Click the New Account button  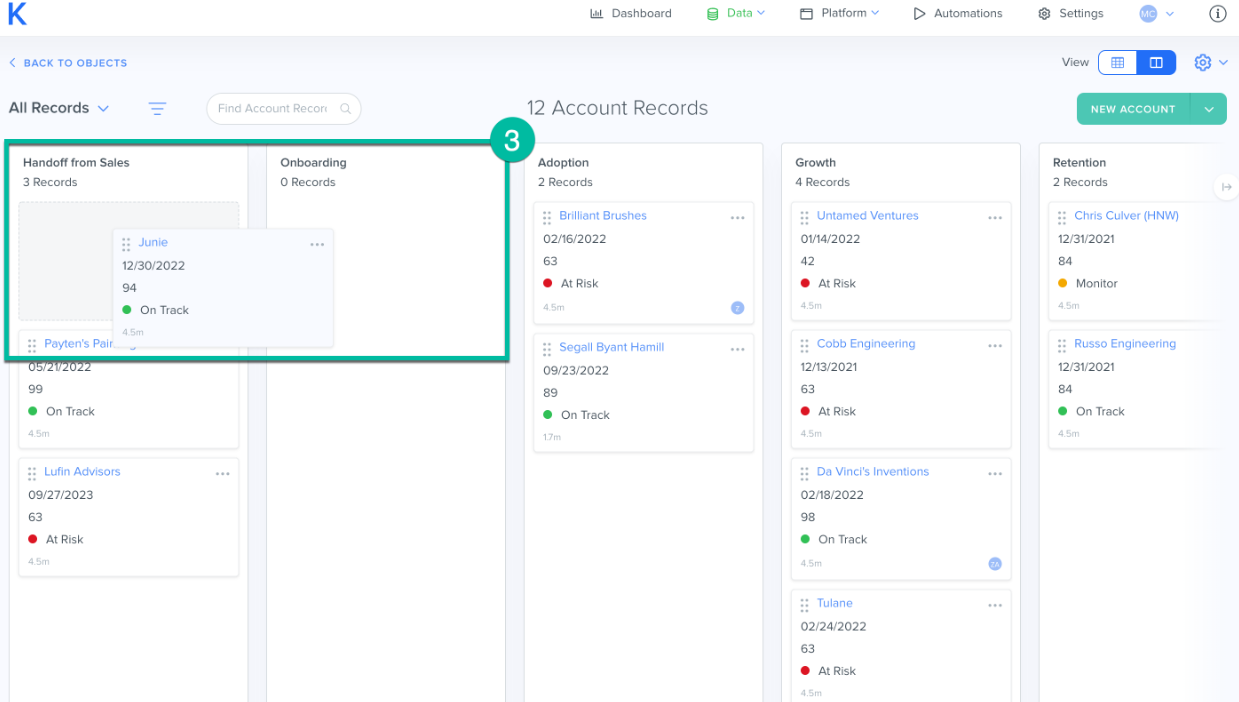pos(1133,109)
